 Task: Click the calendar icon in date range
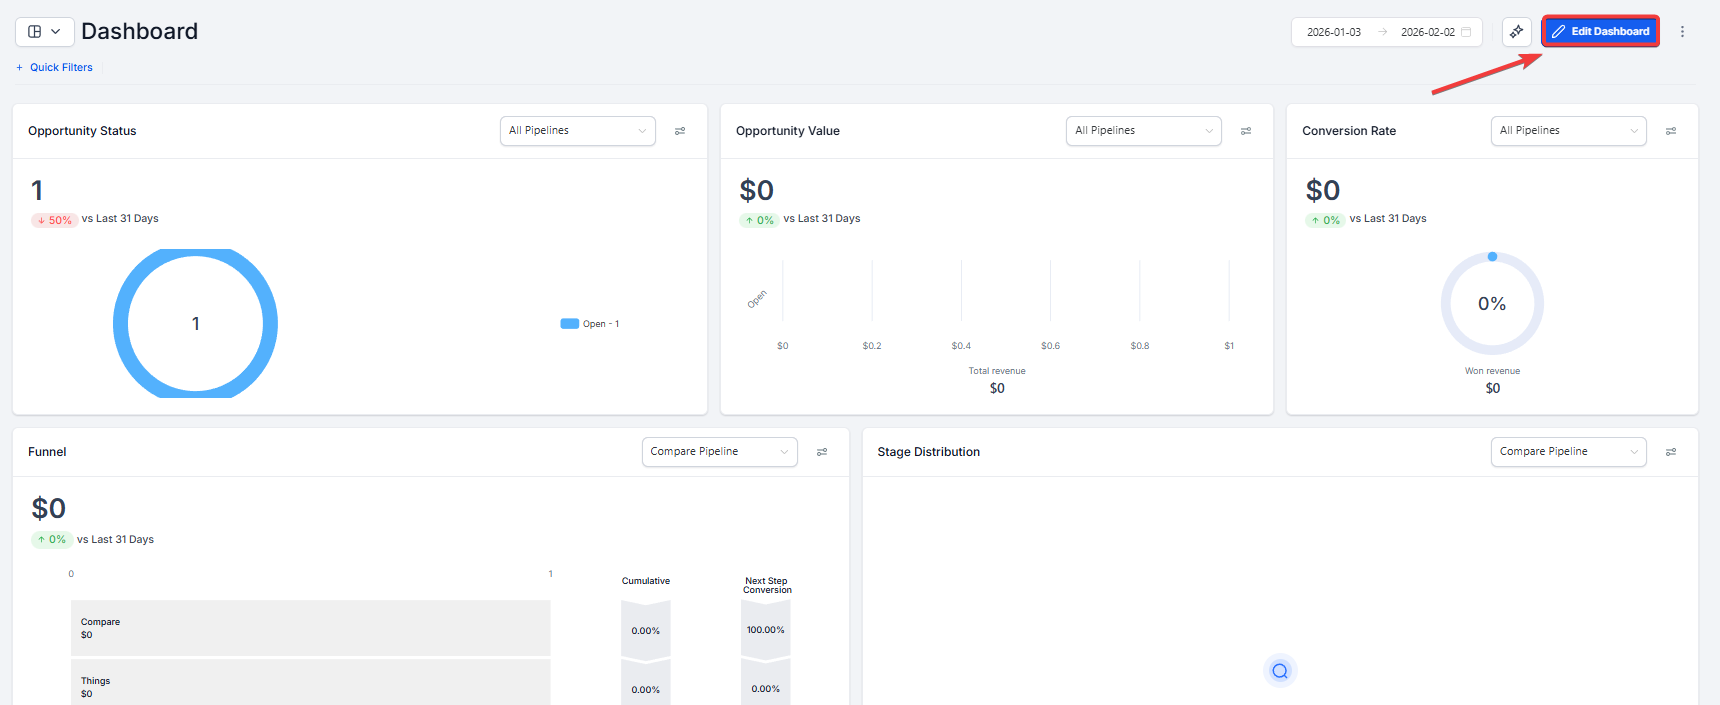[1466, 32]
